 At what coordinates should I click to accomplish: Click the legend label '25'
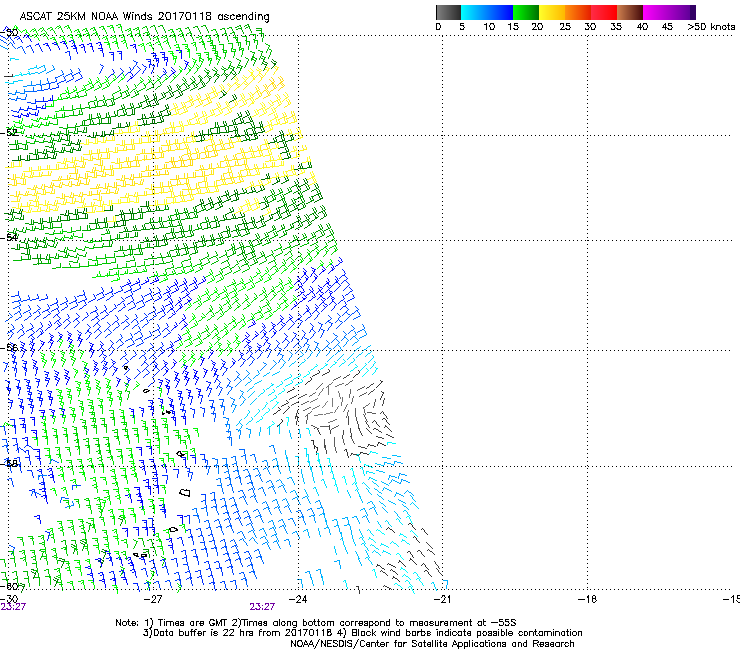coord(565,27)
